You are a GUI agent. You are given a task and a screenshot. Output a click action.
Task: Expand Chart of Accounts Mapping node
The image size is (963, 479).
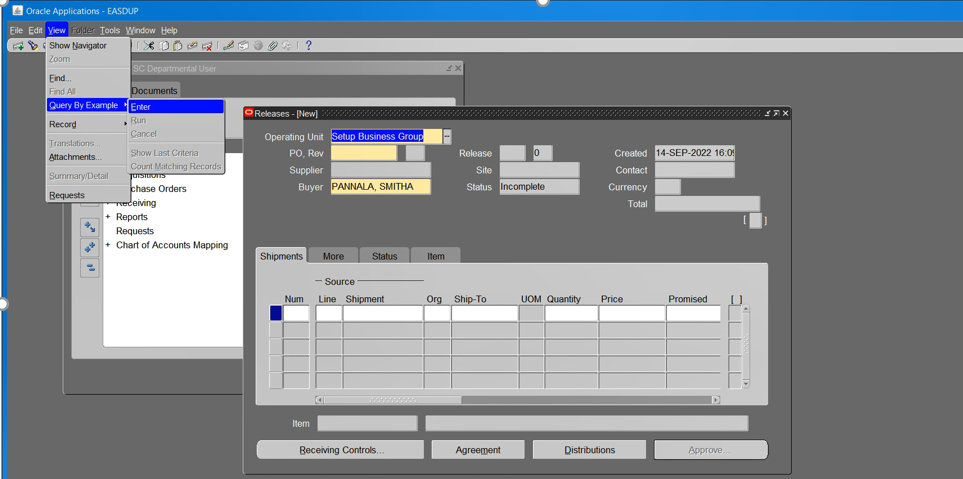[108, 245]
